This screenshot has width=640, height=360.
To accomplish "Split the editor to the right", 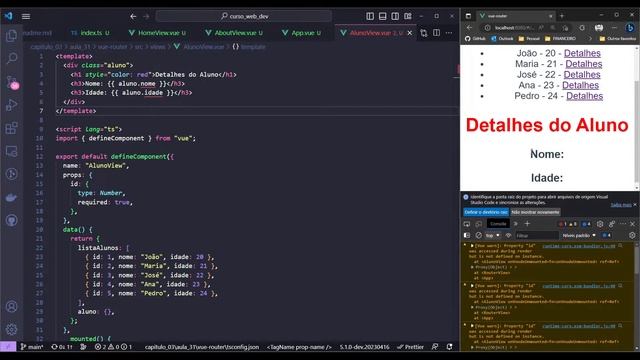I will (436, 33).
